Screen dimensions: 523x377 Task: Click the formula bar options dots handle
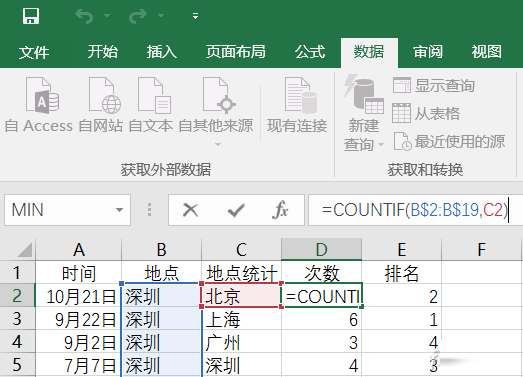(149, 210)
